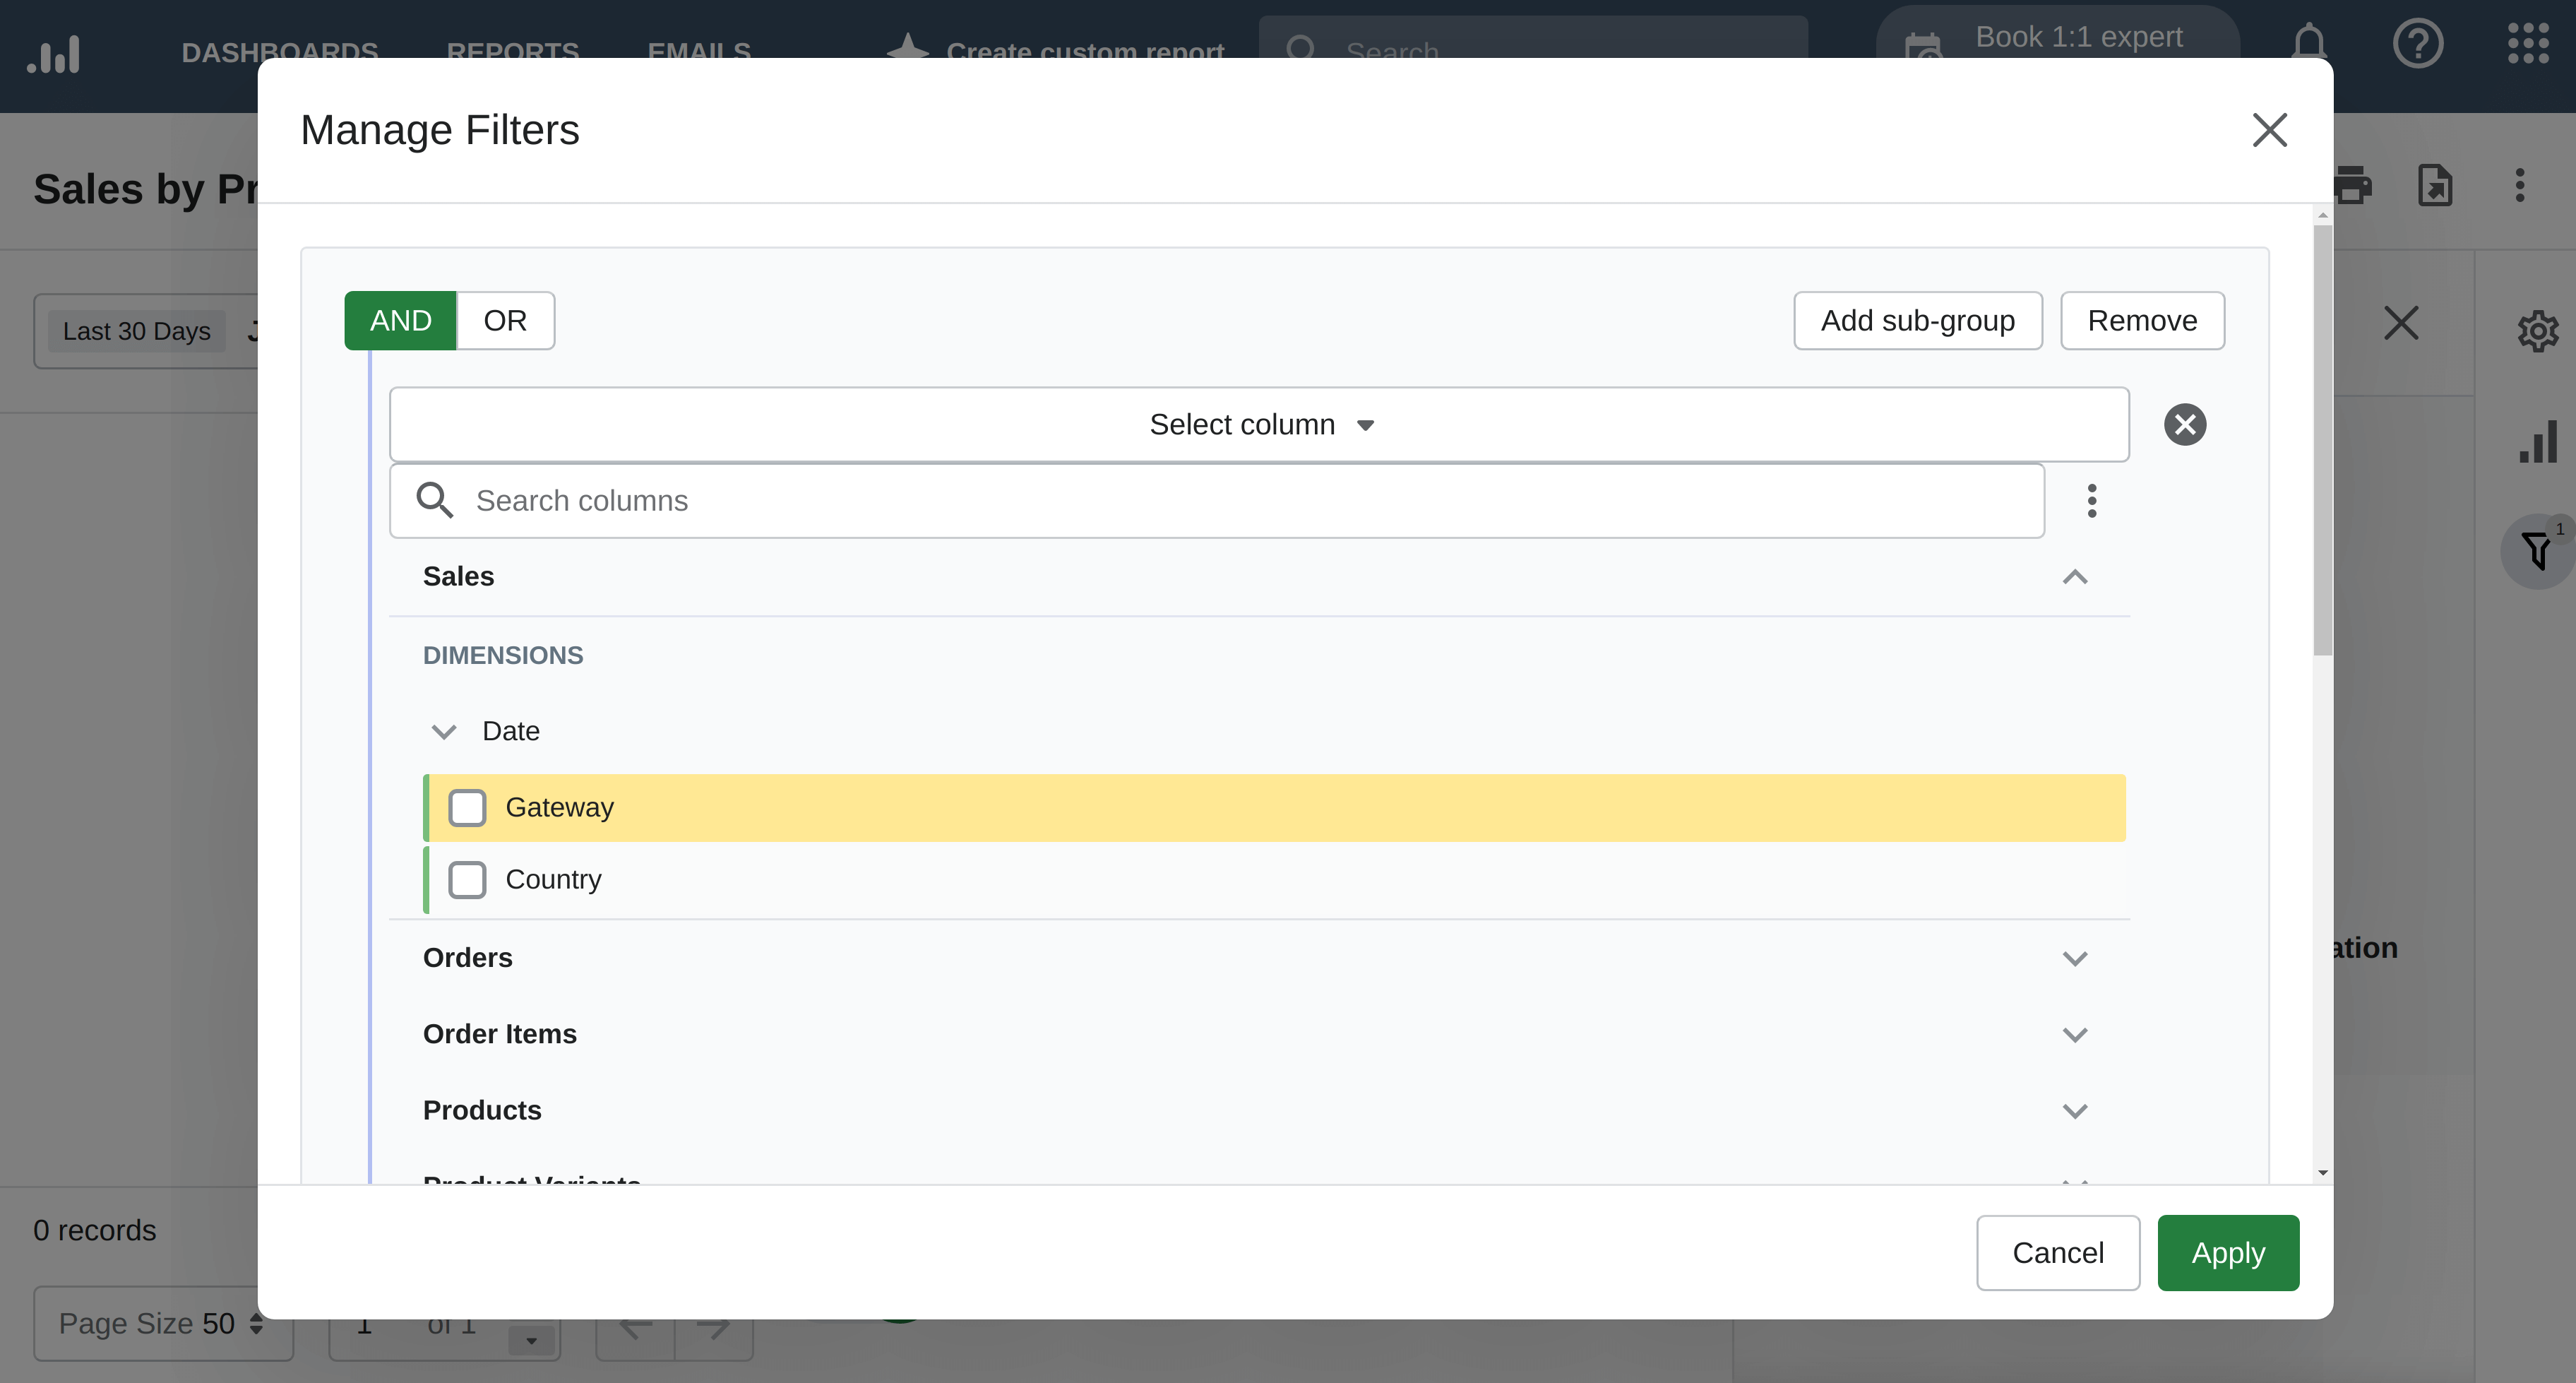
Task: Click the Apply button
Action: [x=2228, y=1252]
